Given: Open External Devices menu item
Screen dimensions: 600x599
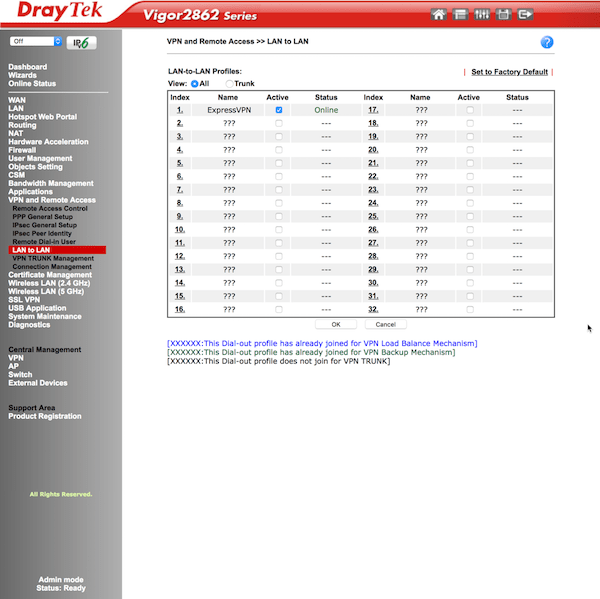Looking at the screenshot, I should 38,383.
